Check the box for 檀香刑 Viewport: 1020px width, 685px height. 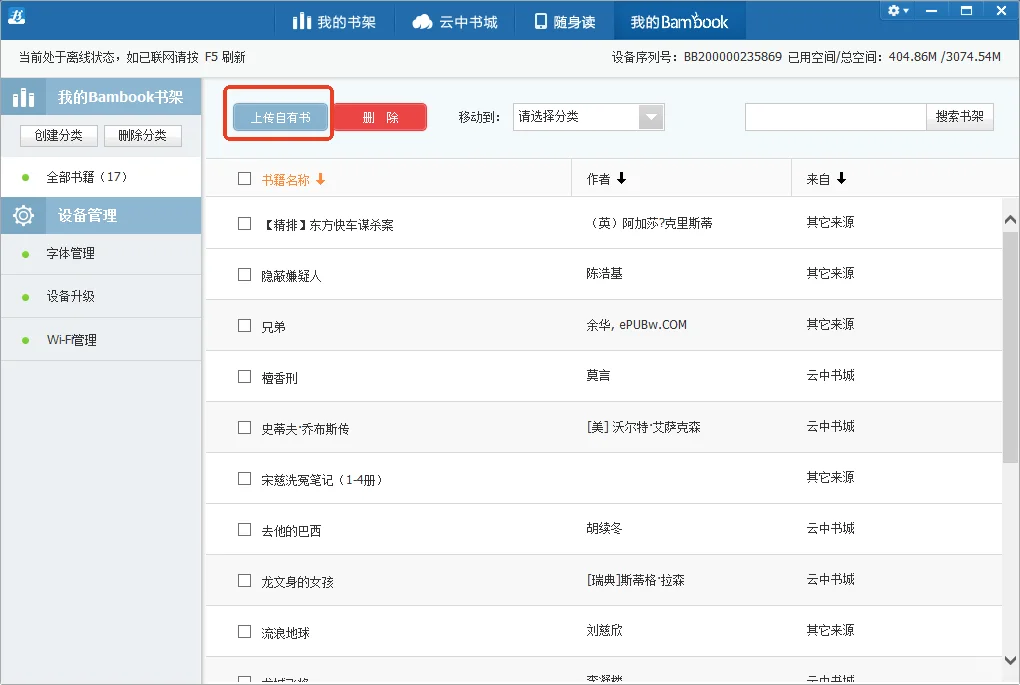[245, 377]
